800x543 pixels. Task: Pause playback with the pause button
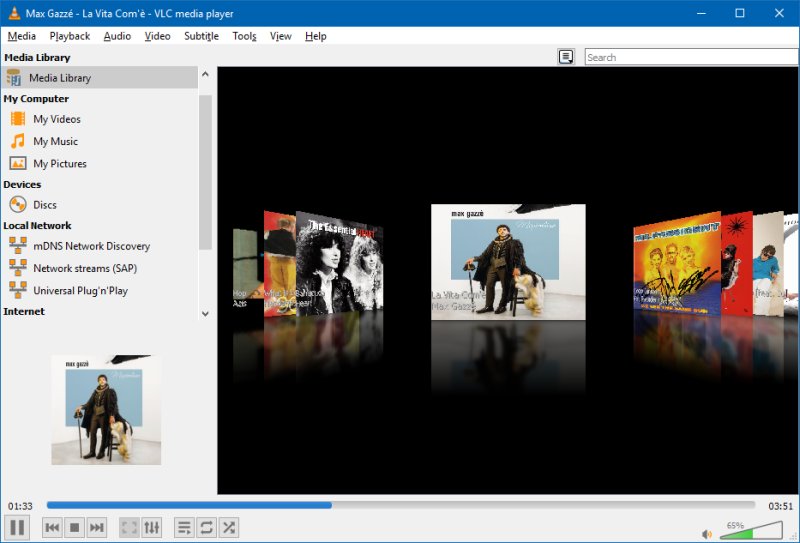[x=17, y=527]
